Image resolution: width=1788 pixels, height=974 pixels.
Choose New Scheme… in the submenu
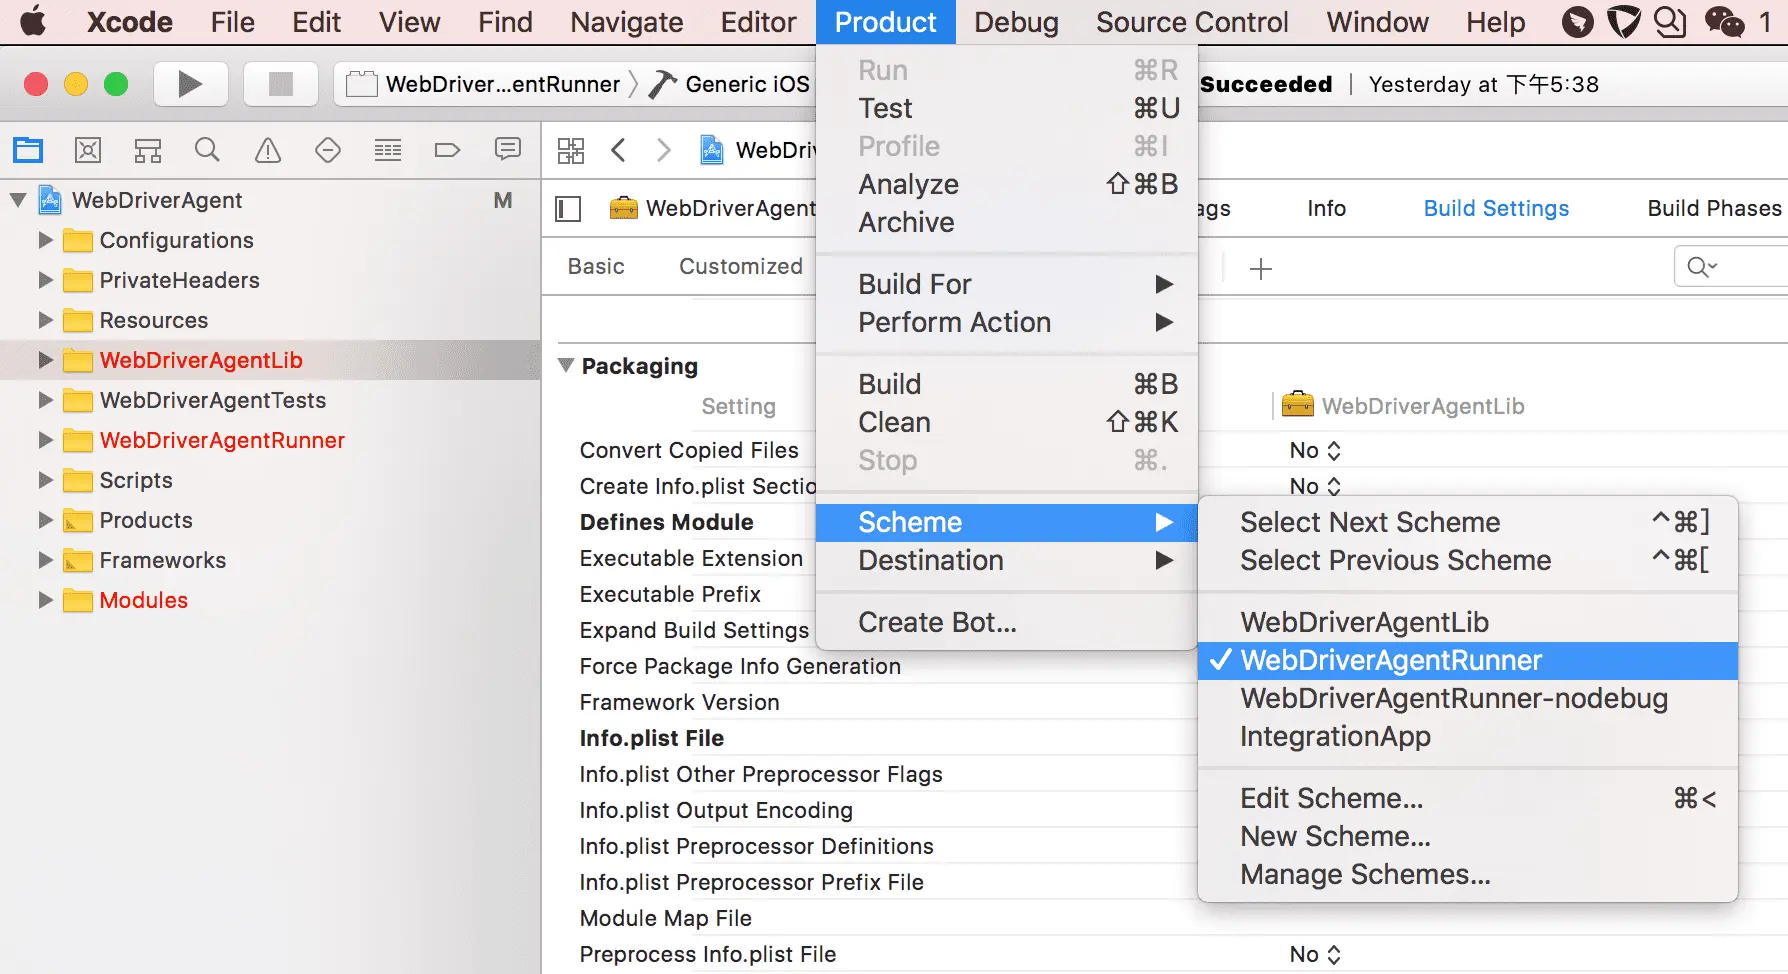click(1468, 836)
